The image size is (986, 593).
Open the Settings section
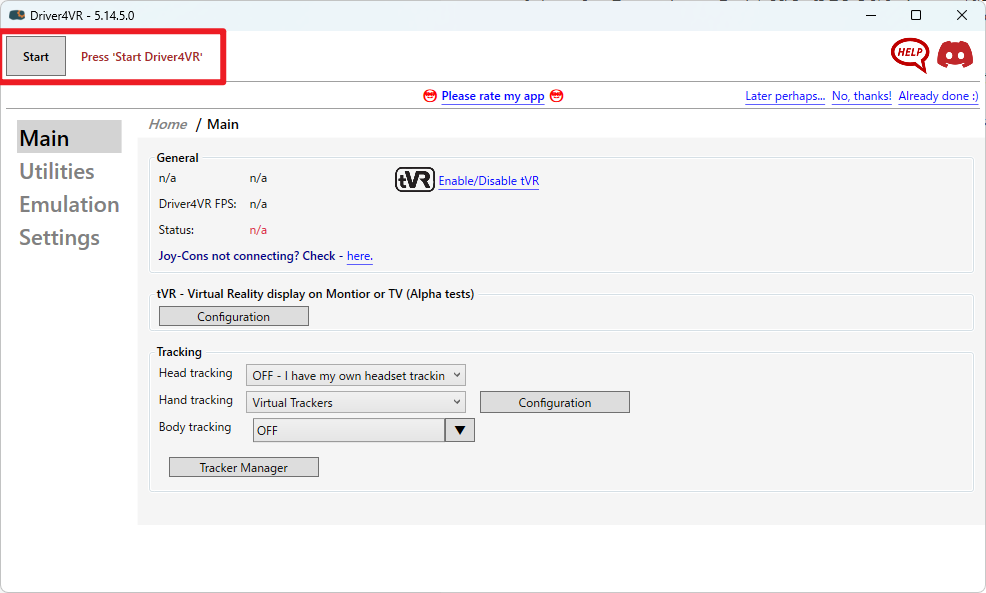point(59,238)
